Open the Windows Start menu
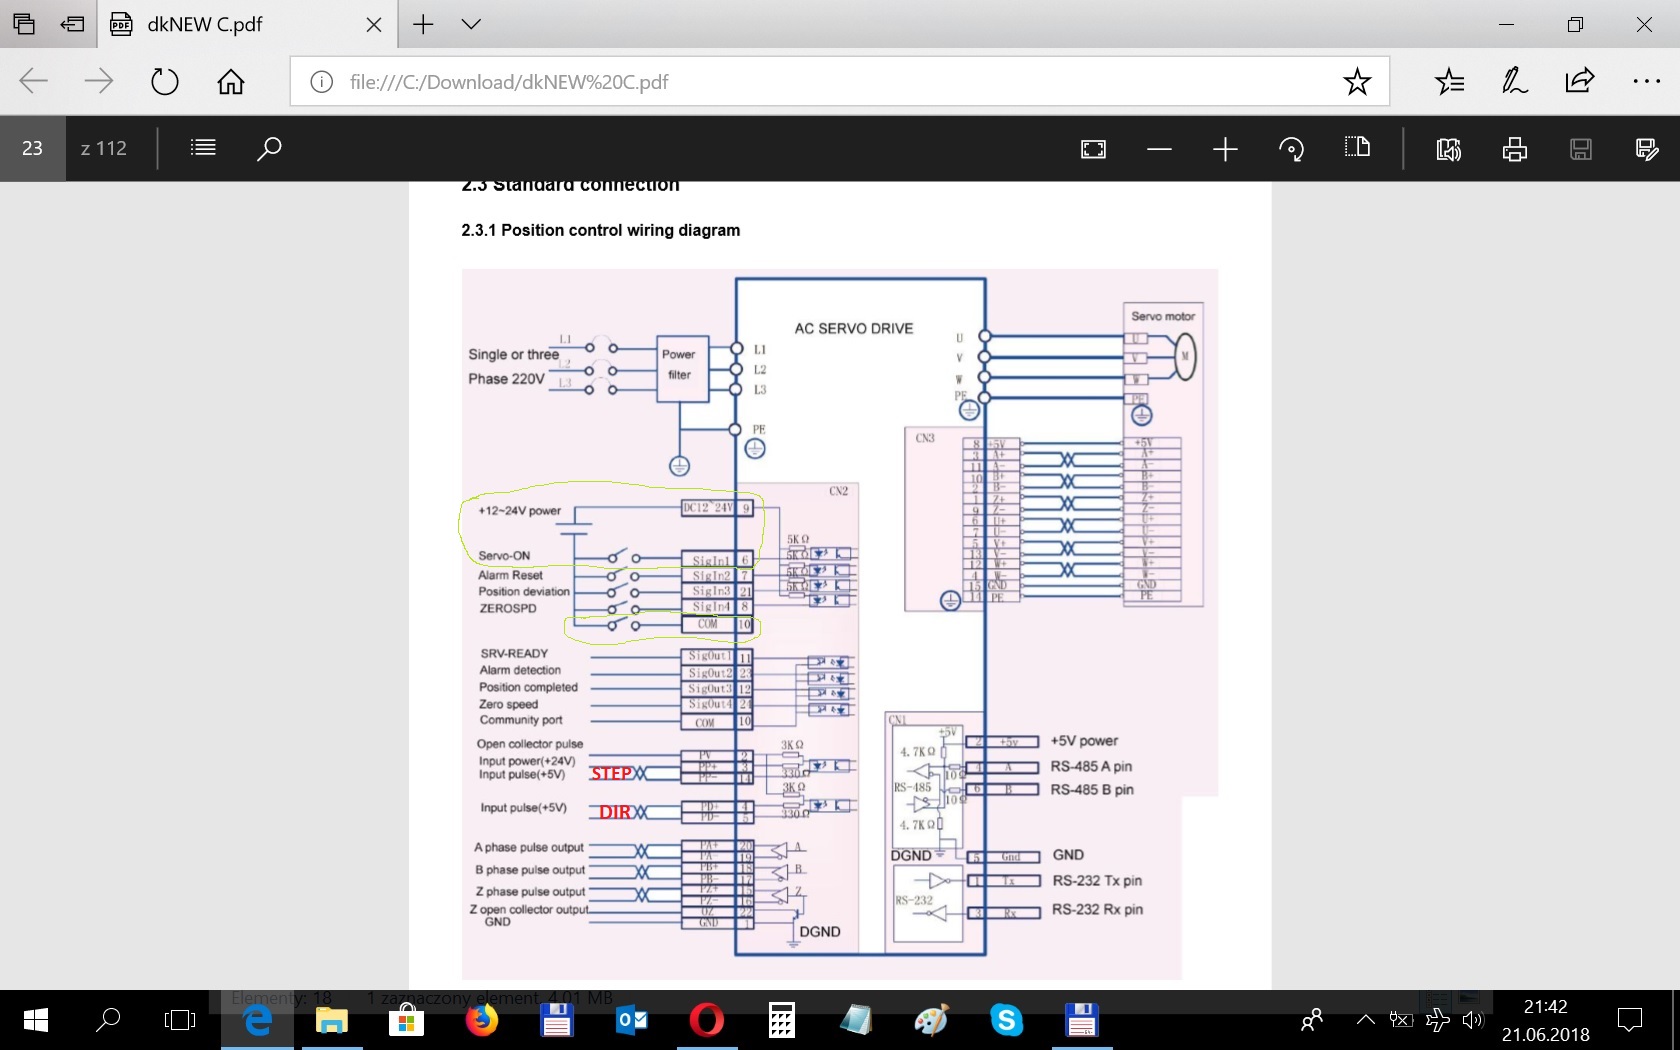Image resolution: width=1680 pixels, height=1050 pixels. point(35,1020)
